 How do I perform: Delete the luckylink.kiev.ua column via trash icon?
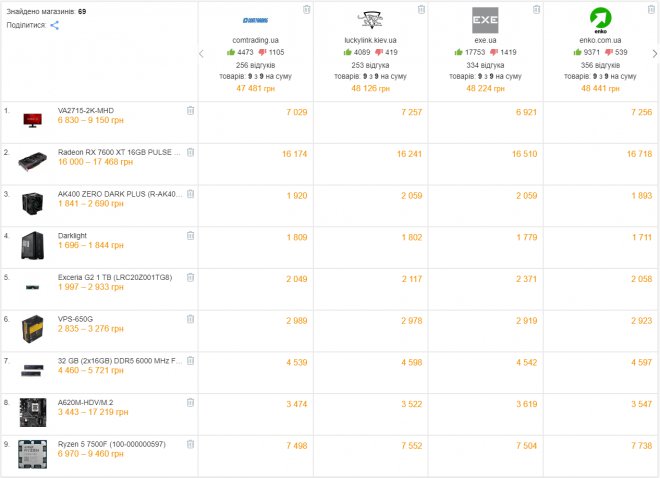(421, 9)
